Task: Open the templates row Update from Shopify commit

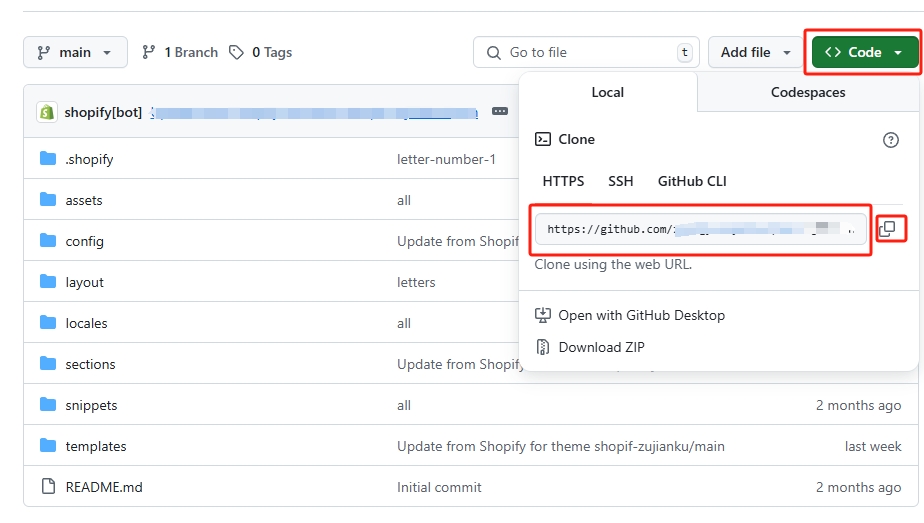Action: [x=560, y=446]
